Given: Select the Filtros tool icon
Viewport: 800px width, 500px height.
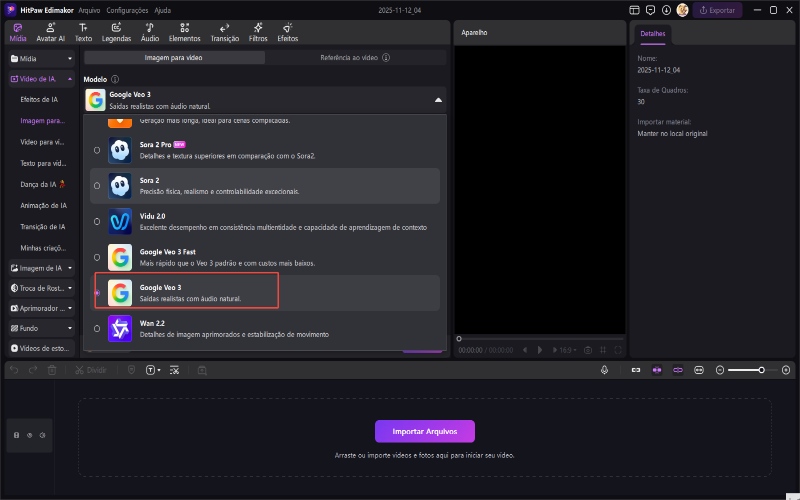Looking at the screenshot, I should (258, 32).
